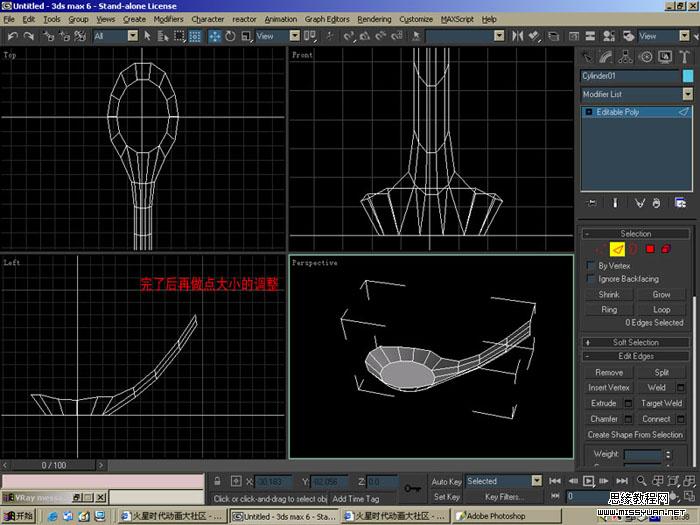Screen dimensions: 700x525
Task: Click the Cylinder01 object color swatch
Action: [x=688, y=76]
